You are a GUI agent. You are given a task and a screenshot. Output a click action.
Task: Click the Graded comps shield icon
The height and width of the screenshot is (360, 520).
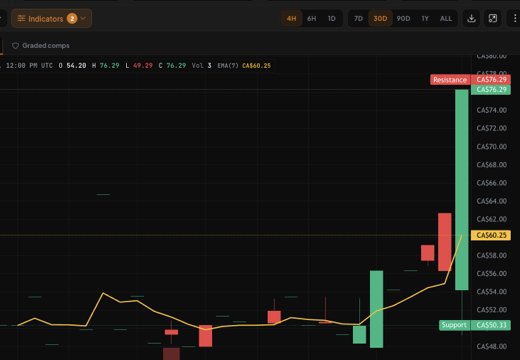point(15,46)
